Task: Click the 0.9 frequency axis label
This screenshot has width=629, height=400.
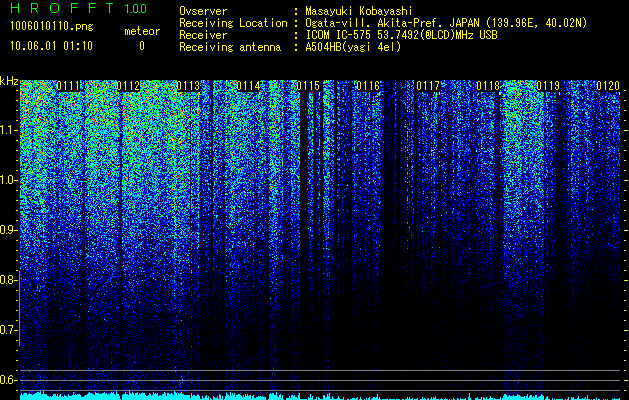Action: [8, 230]
